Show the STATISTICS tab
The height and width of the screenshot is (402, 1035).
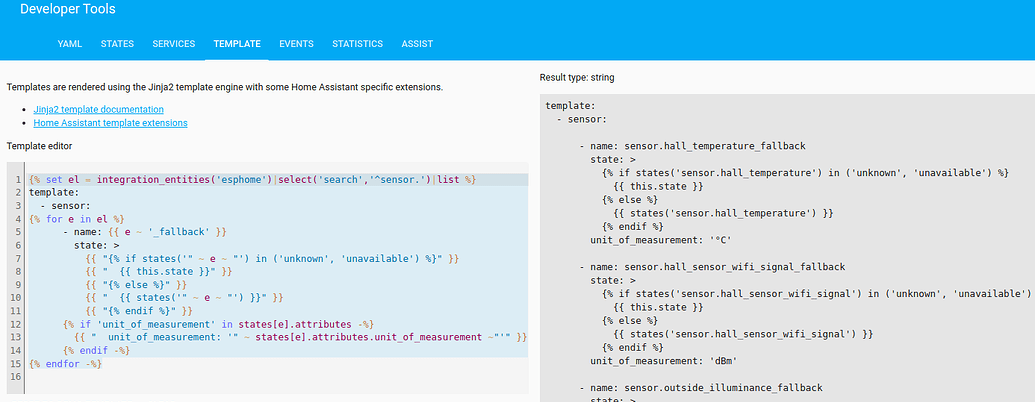point(357,44)
